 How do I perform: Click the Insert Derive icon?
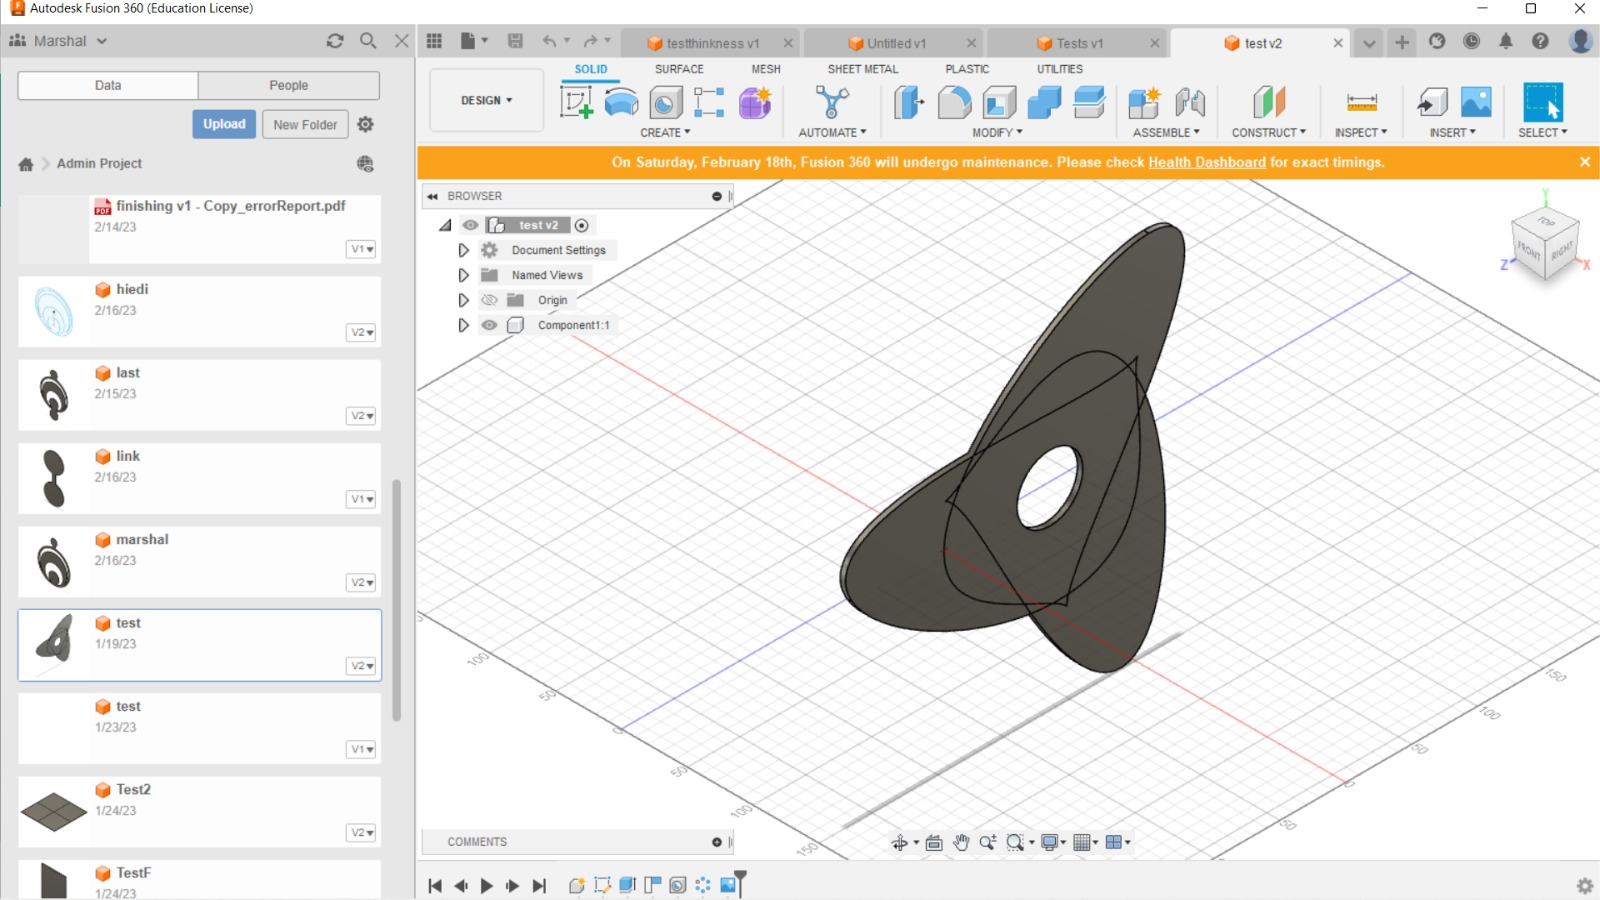(x=1432, y=102)
